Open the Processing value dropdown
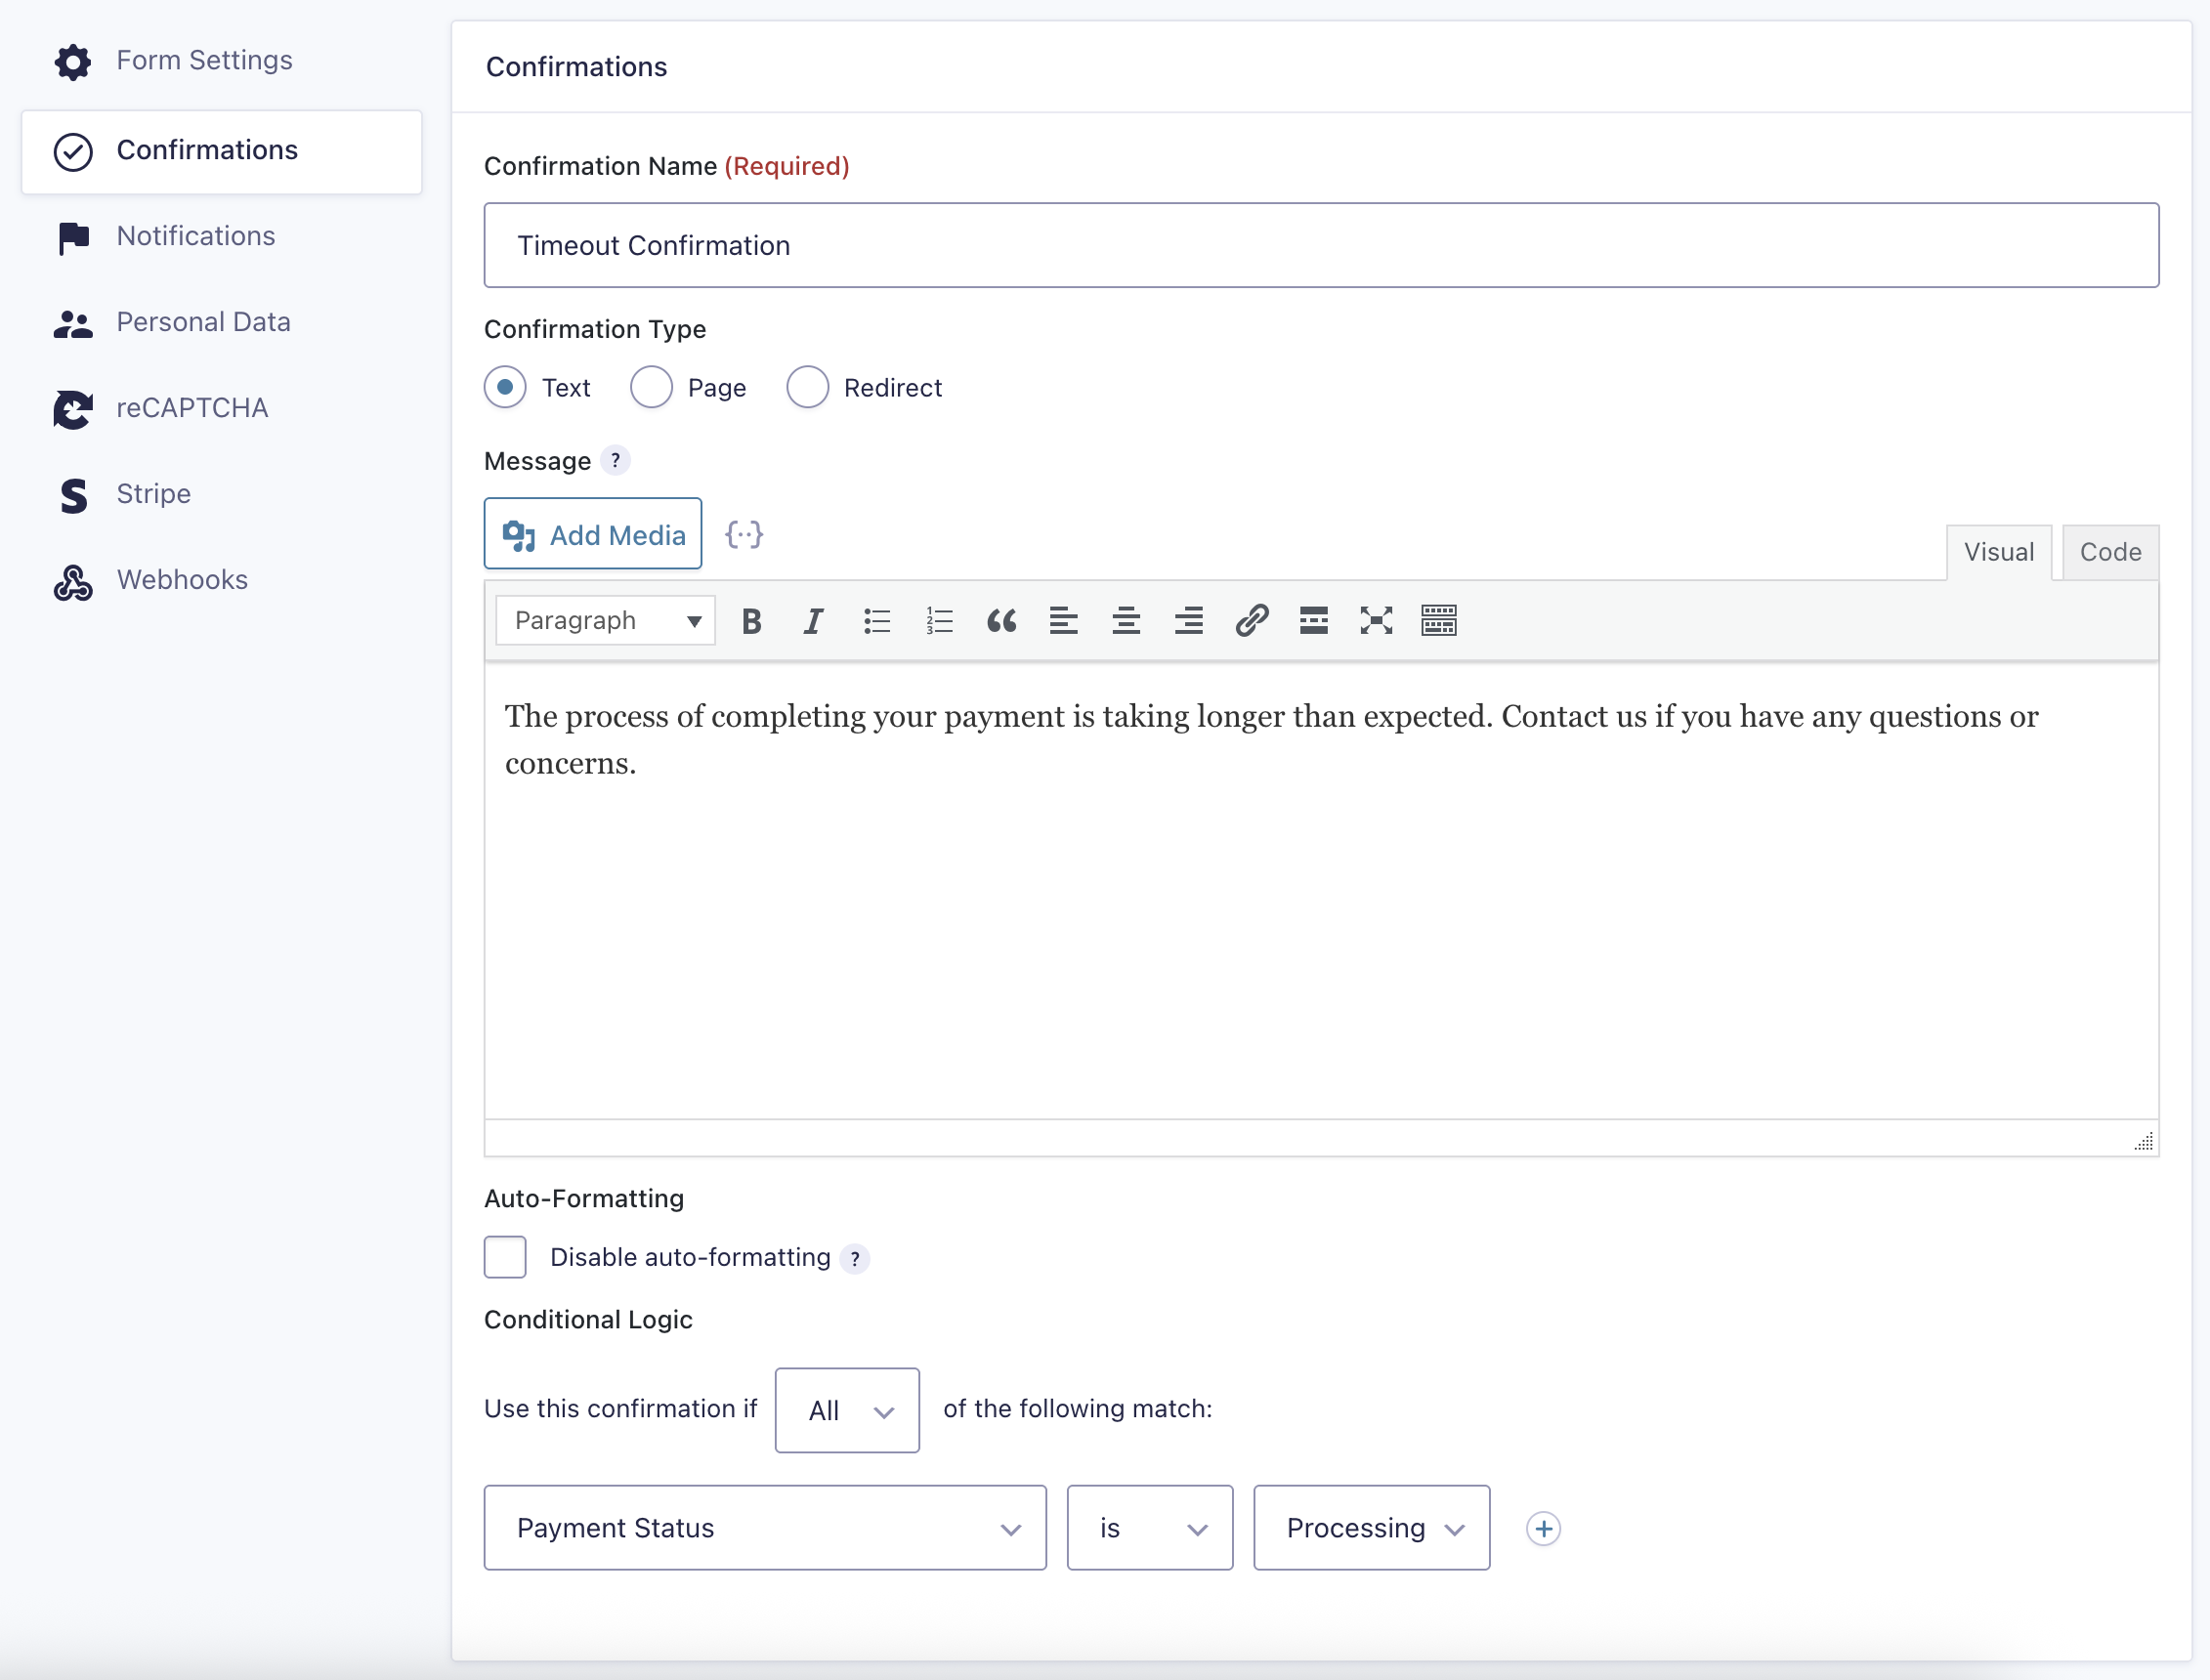The width and height of the screenshot is (2210, 1680). click(1371, 1528)
